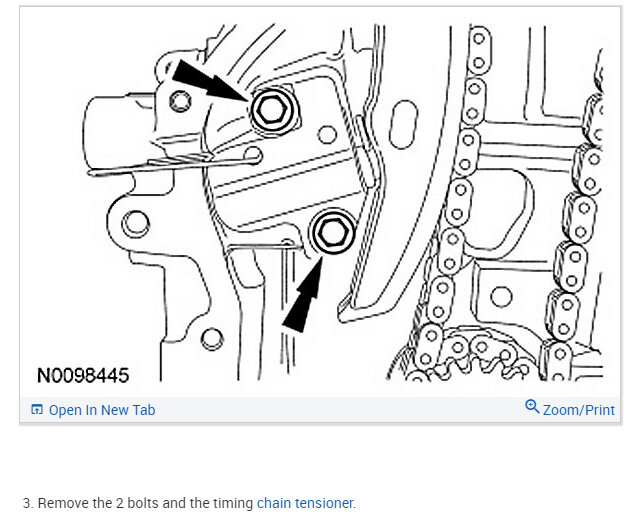Viewport: 636px width, 515px height.
Task: Select the figure number N0098445 label
Action: (x=83, y=376)
